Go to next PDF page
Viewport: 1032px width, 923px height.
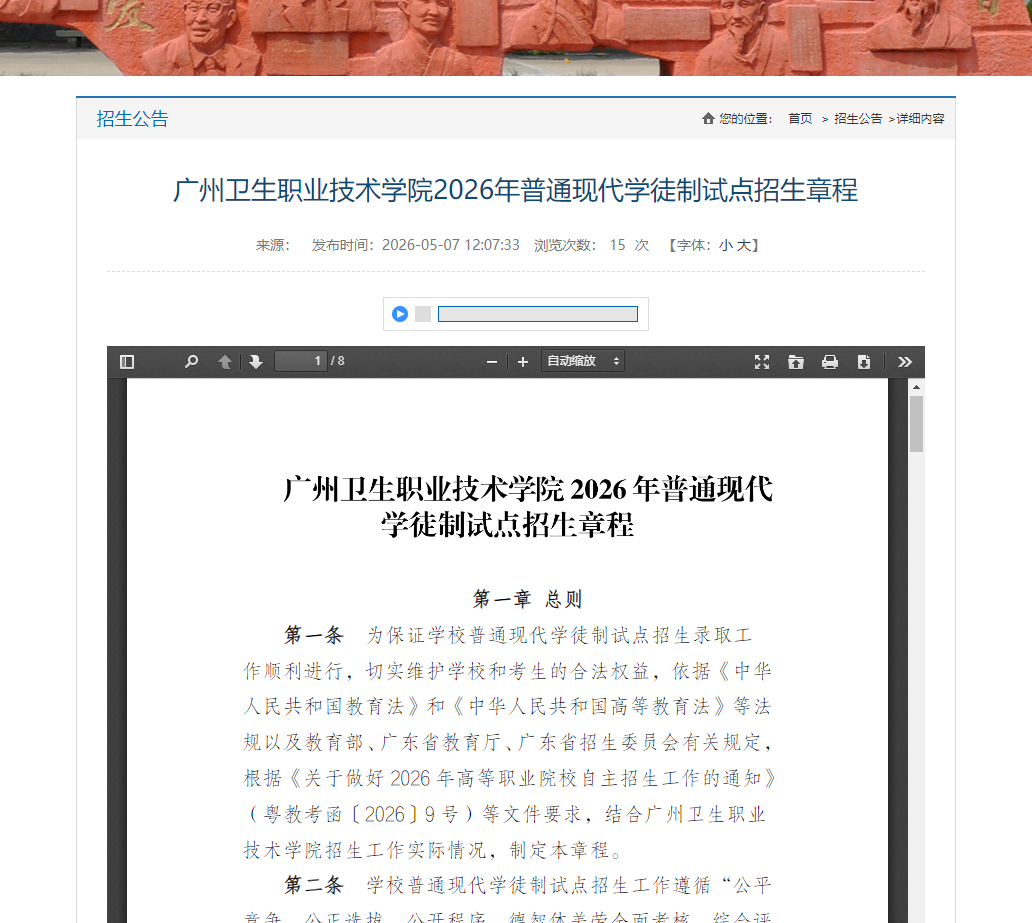point(255,361)
